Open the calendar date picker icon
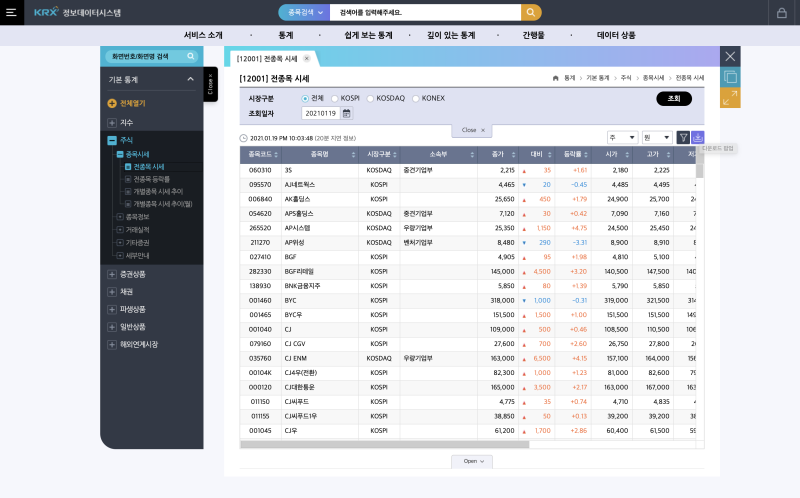800x498 pixels. pyautogui.click(x=346, y=113)
